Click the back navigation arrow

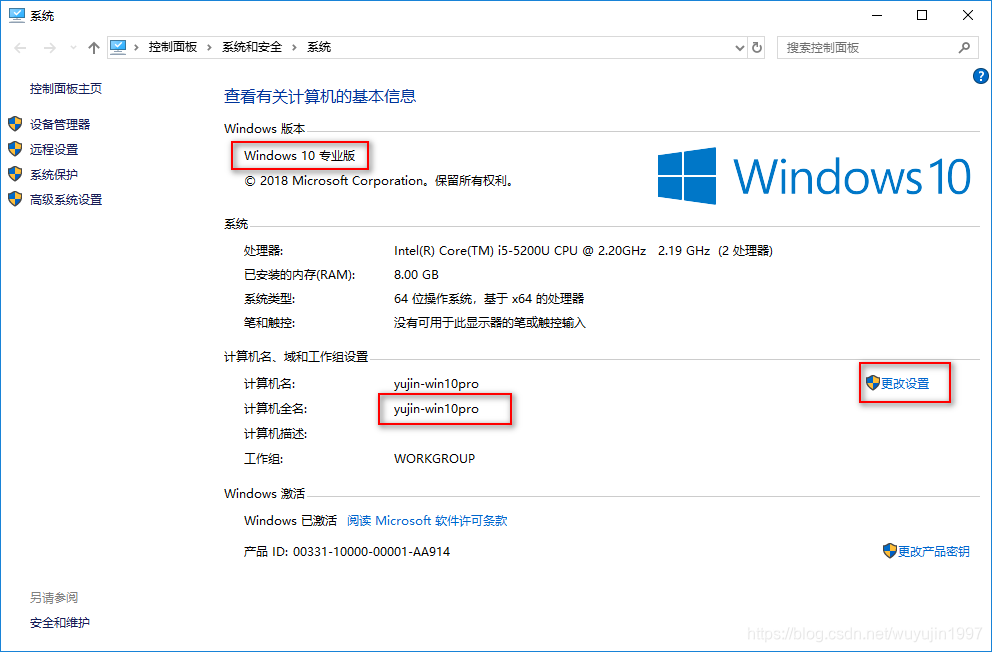(x=20, y=47)
